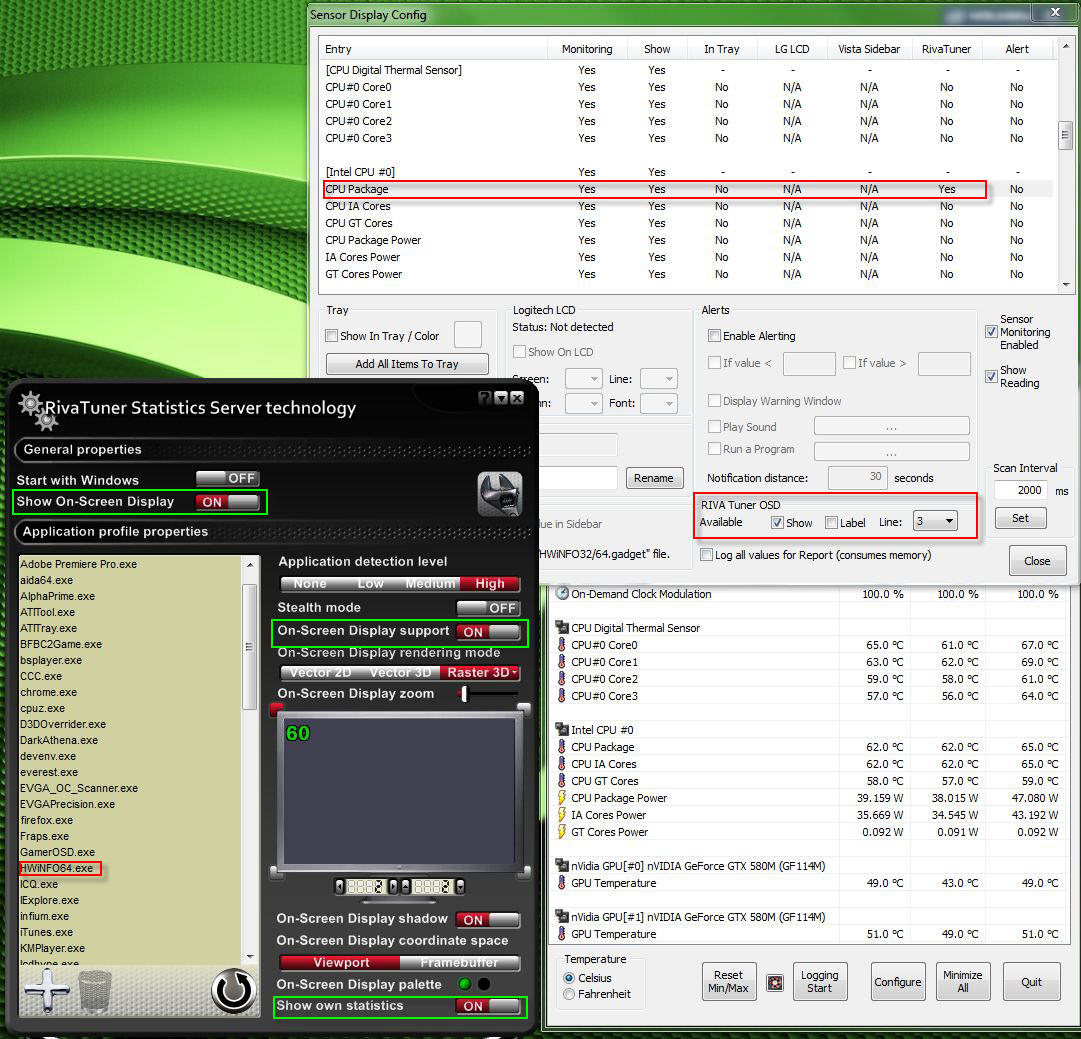Click lightning icon beside IA Cores Power
The image size is (1081, 1039).
point(561,815)
